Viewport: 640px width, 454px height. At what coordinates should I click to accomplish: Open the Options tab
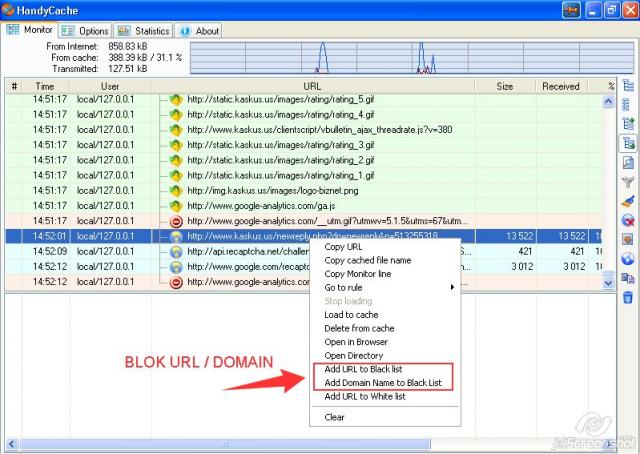(85, 31)
